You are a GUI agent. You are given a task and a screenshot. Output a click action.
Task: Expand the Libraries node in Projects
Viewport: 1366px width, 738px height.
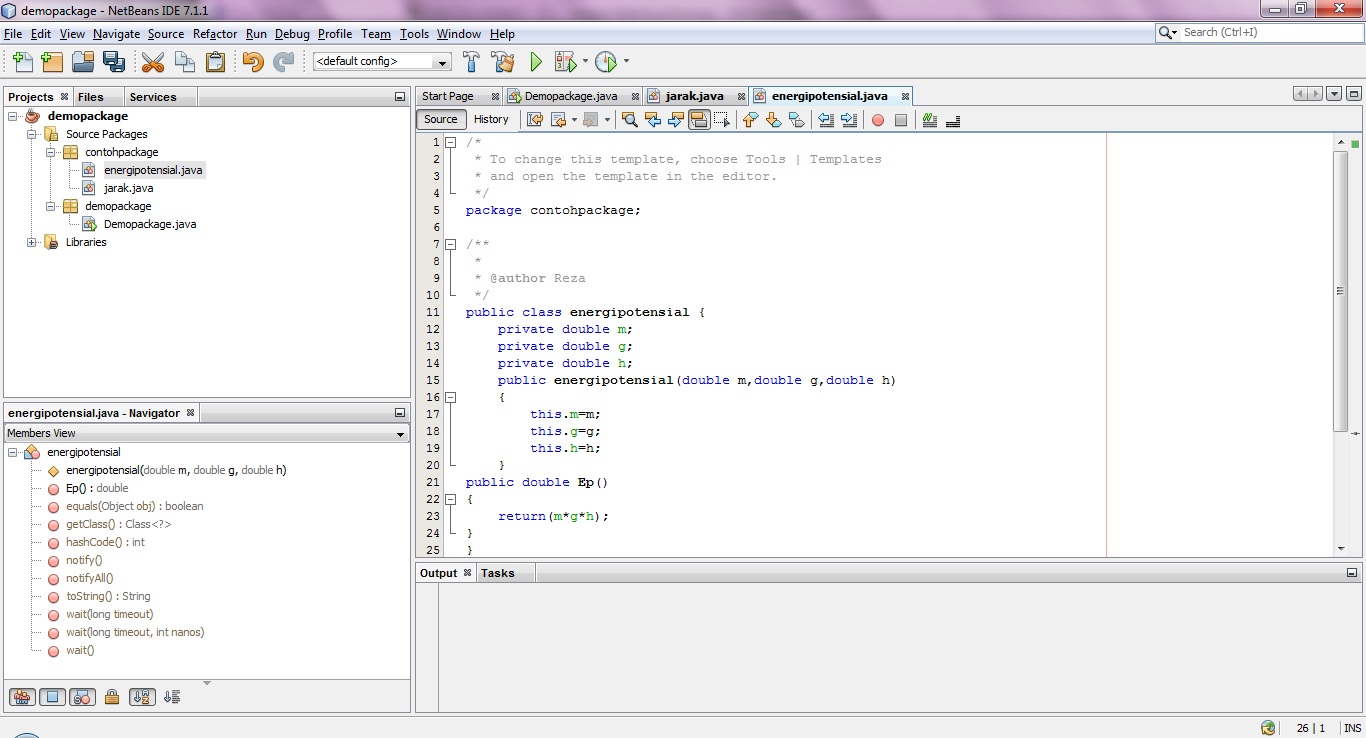point(31,242)
